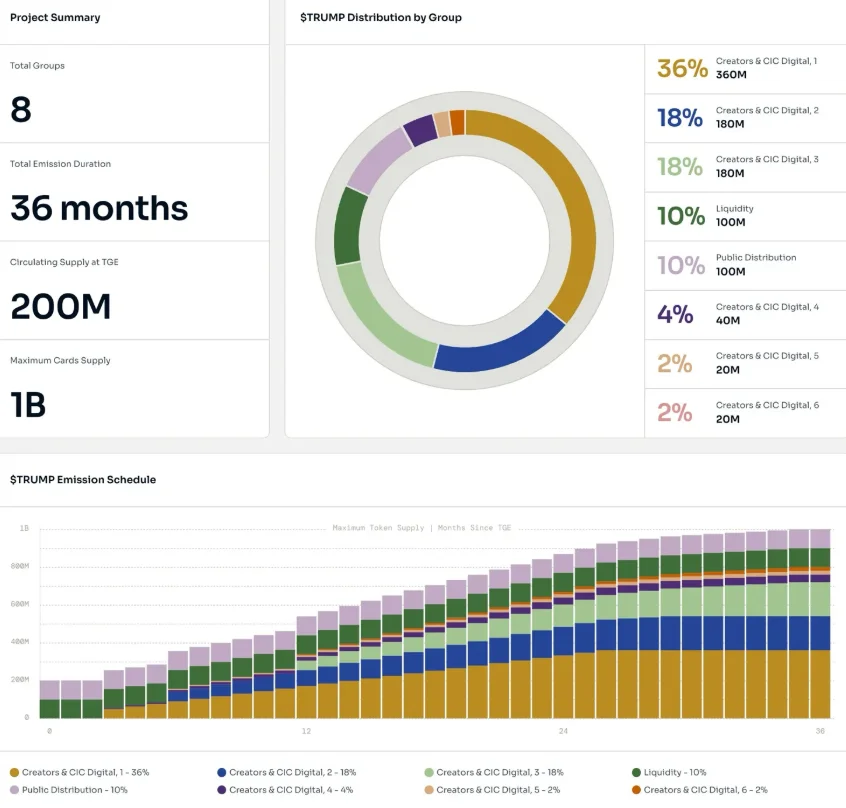The image size is (846, 808).
Task: Click the "$TRUMP Emission Schedule" heading
Action: click(x=83, y=480)
